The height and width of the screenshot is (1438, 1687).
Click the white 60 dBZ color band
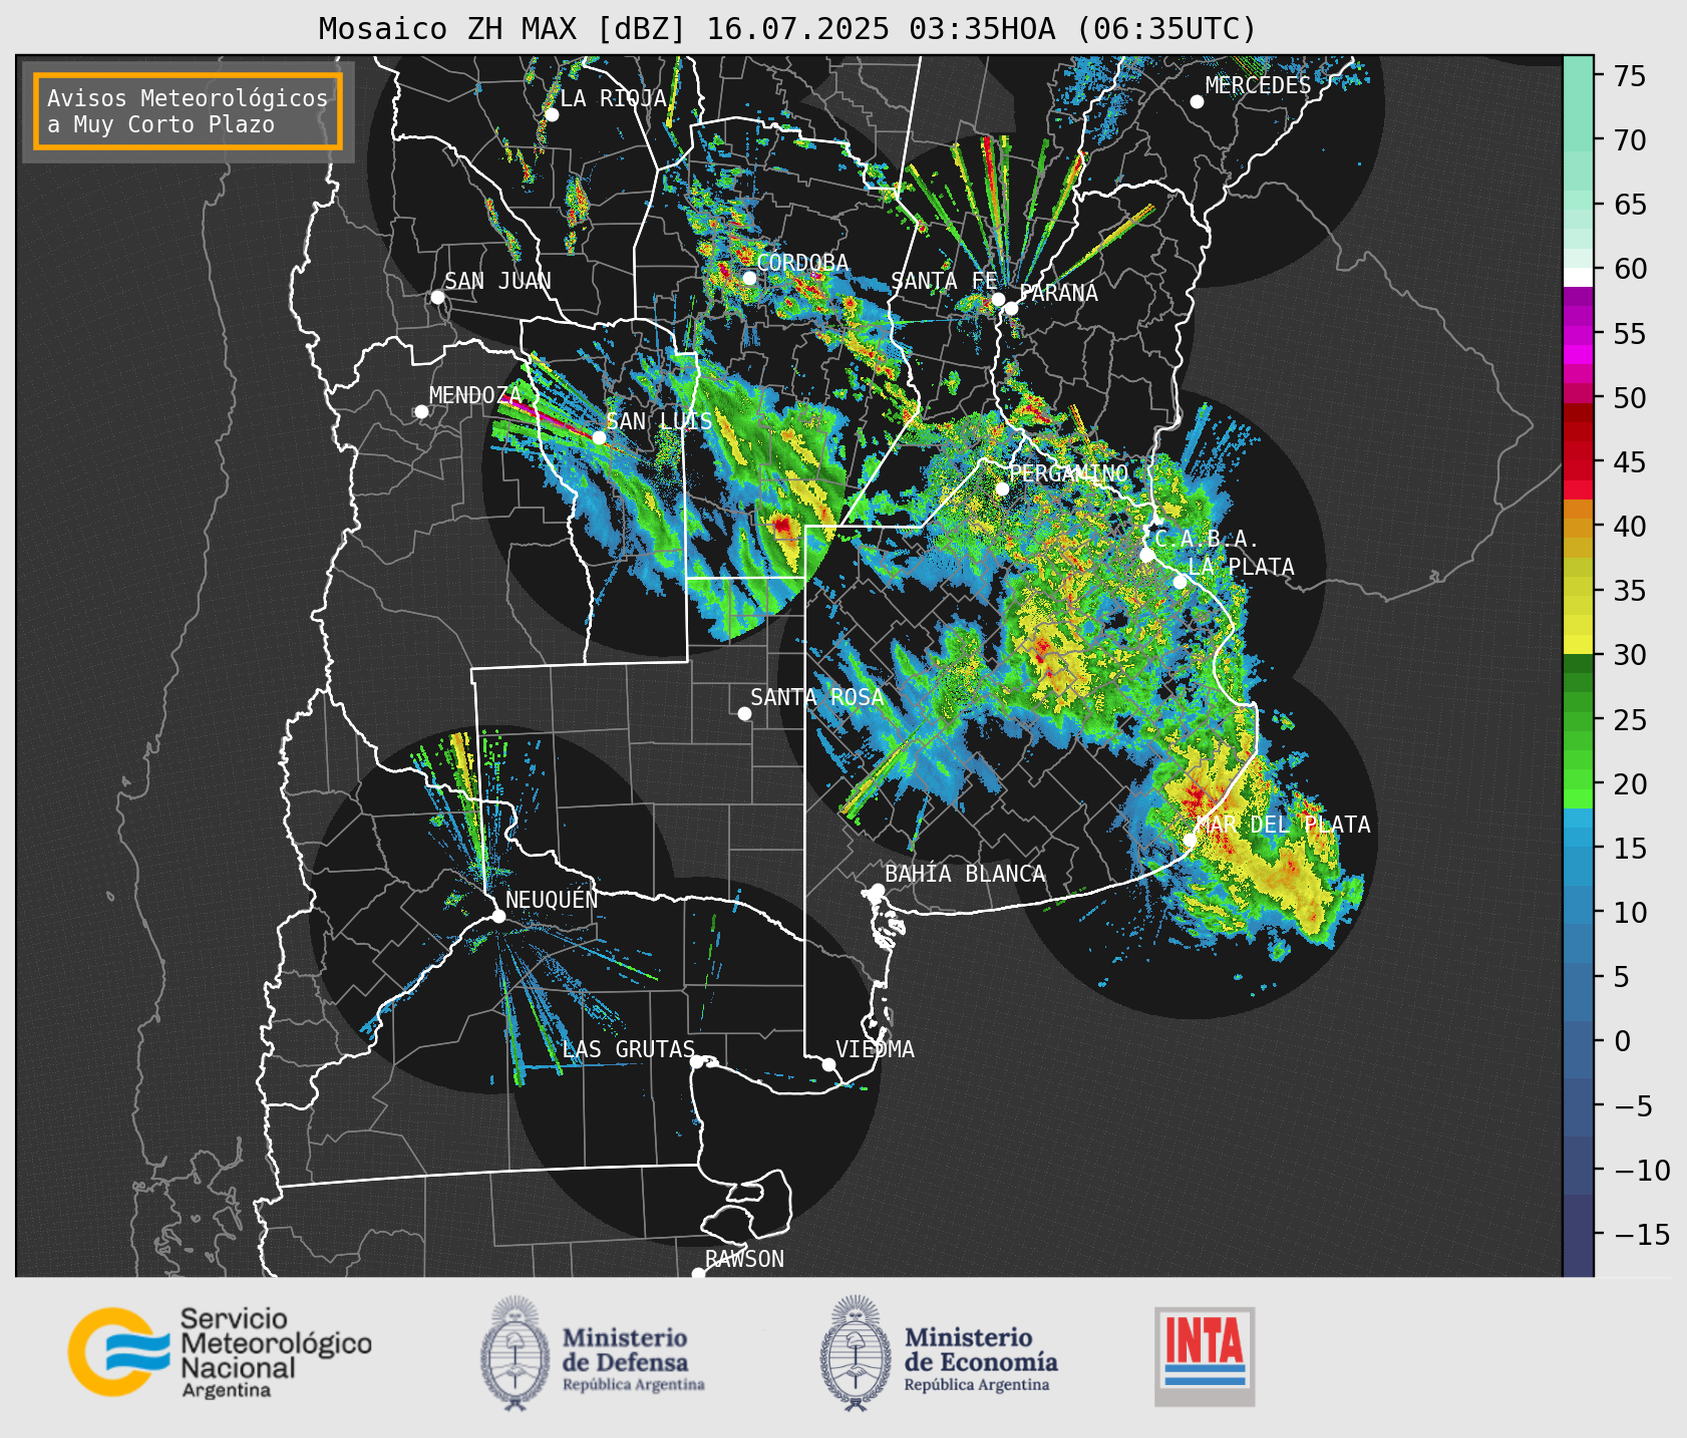(x=1578, y=277)
